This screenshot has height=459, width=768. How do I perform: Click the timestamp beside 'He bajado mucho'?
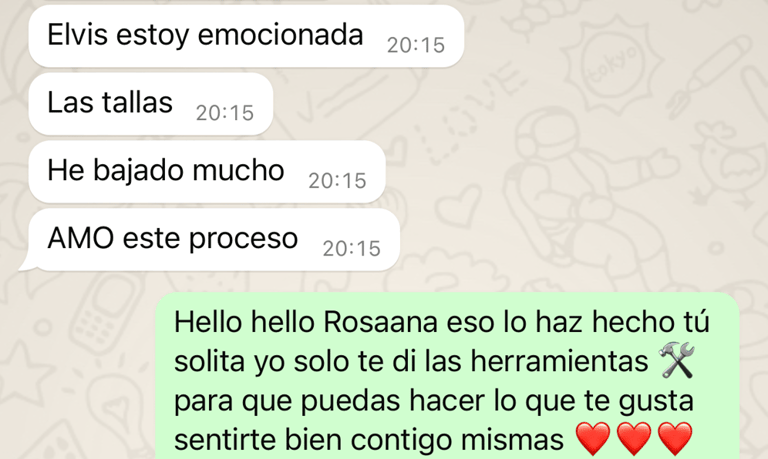click(337, 181)
